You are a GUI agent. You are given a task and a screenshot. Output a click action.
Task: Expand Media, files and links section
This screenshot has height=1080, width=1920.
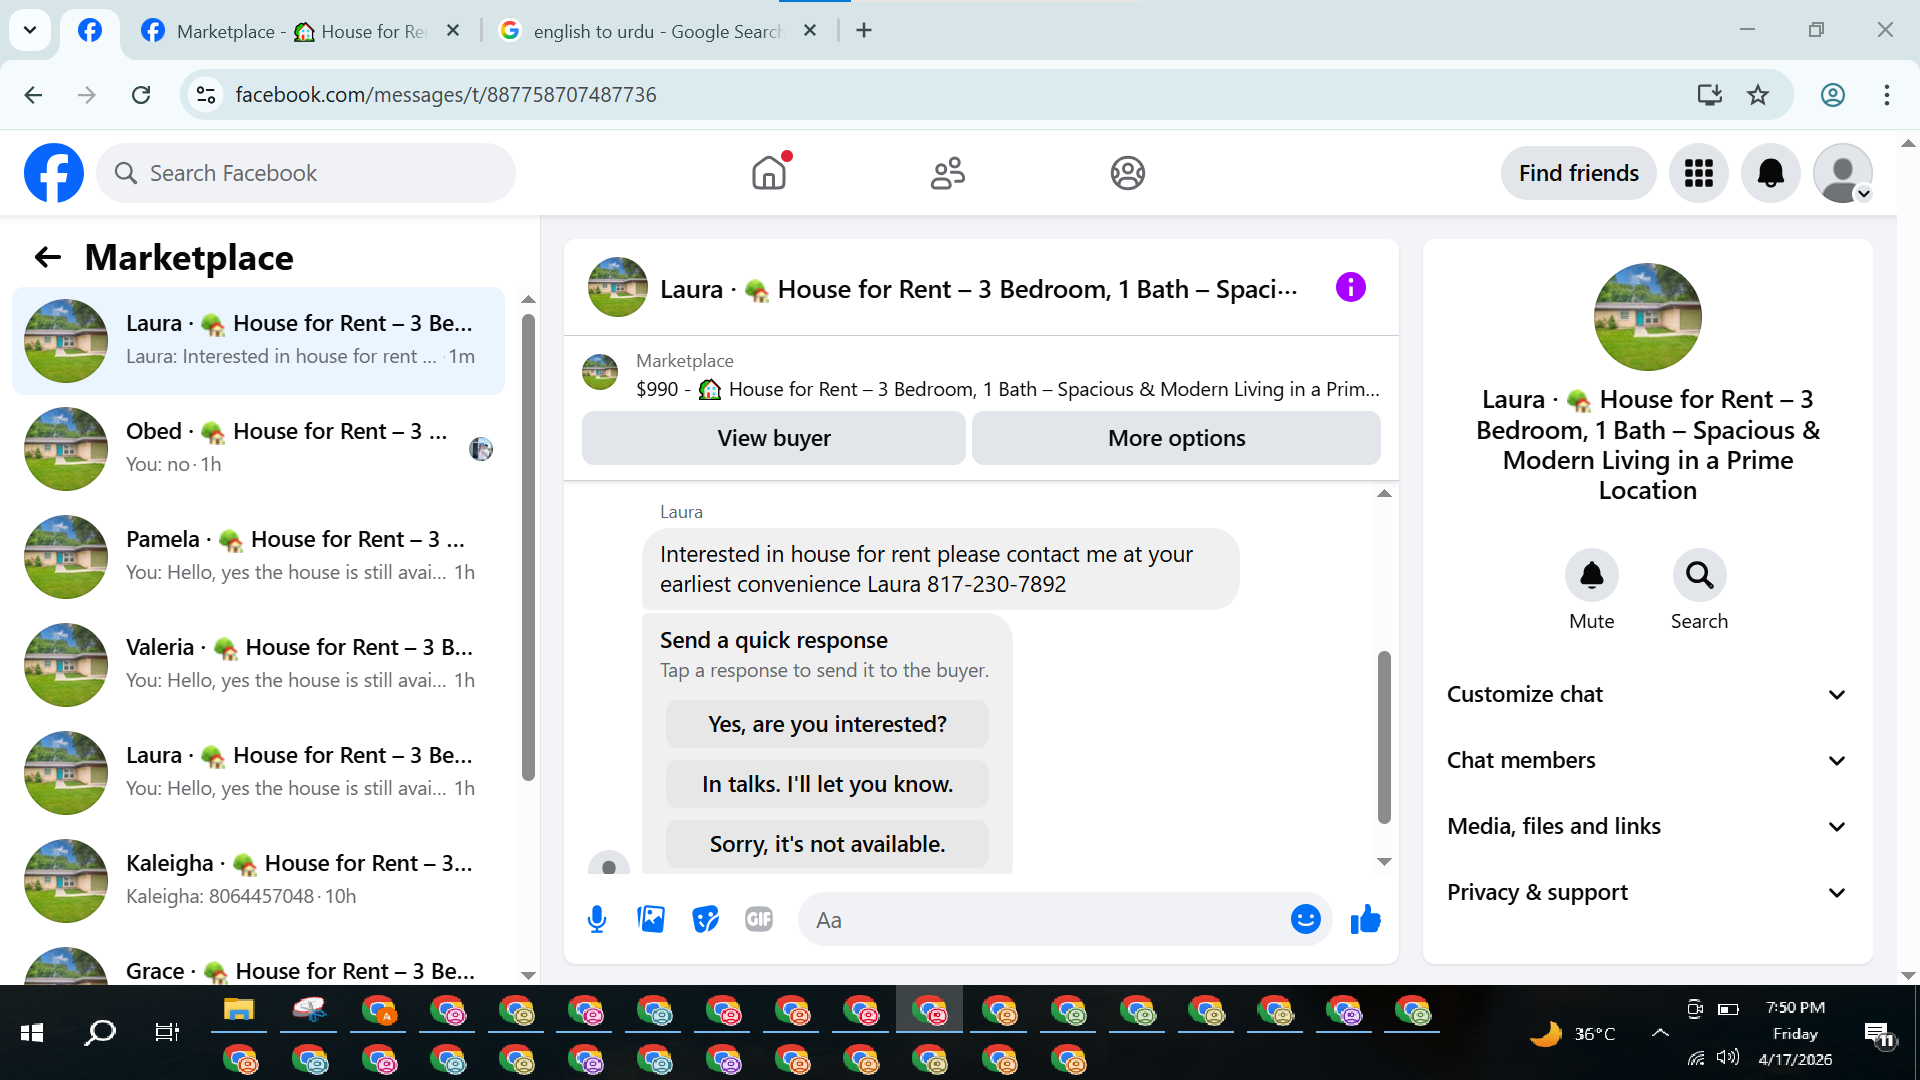[1646, 826]
